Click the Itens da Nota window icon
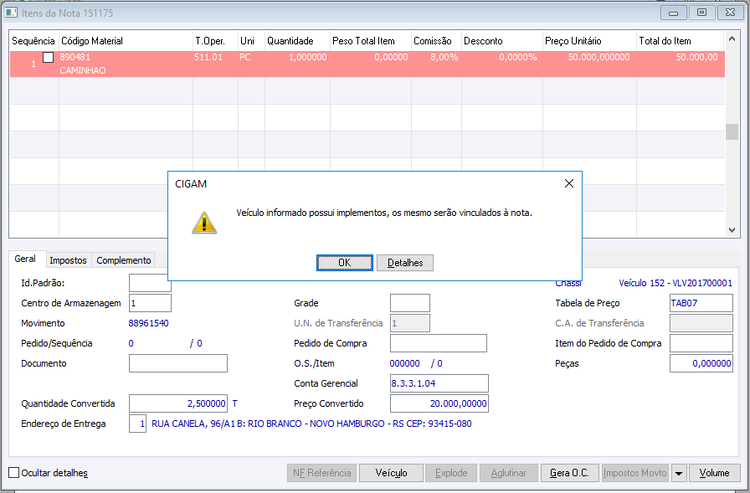750x493 pixels. [x=11, y=13]
